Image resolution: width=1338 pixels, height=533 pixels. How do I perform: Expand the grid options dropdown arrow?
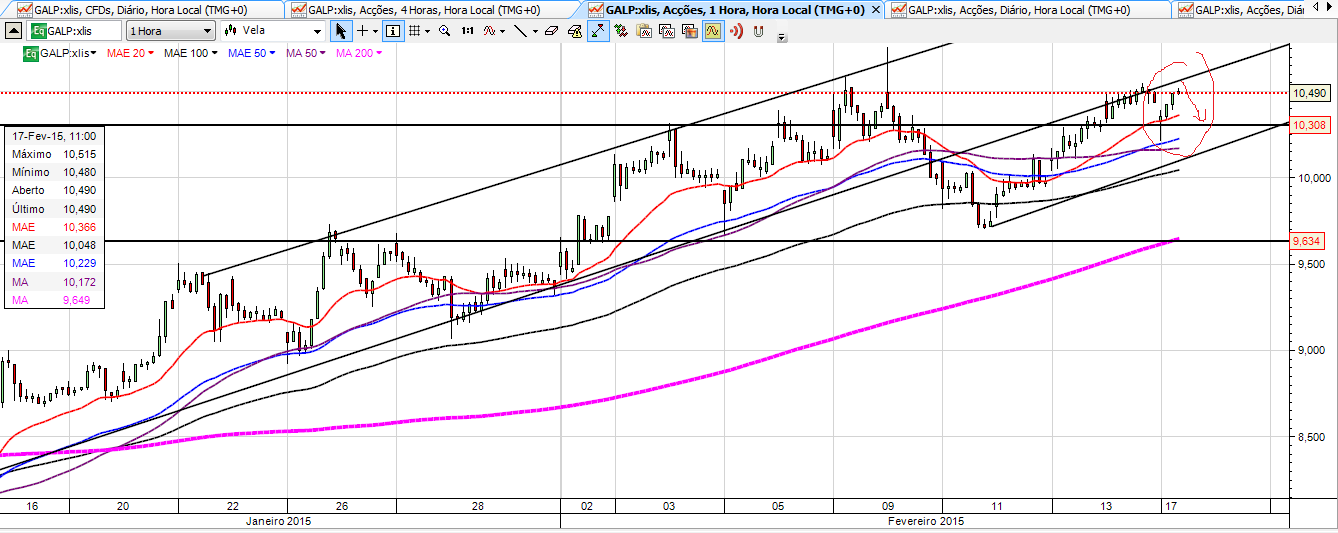click(427, 31)
